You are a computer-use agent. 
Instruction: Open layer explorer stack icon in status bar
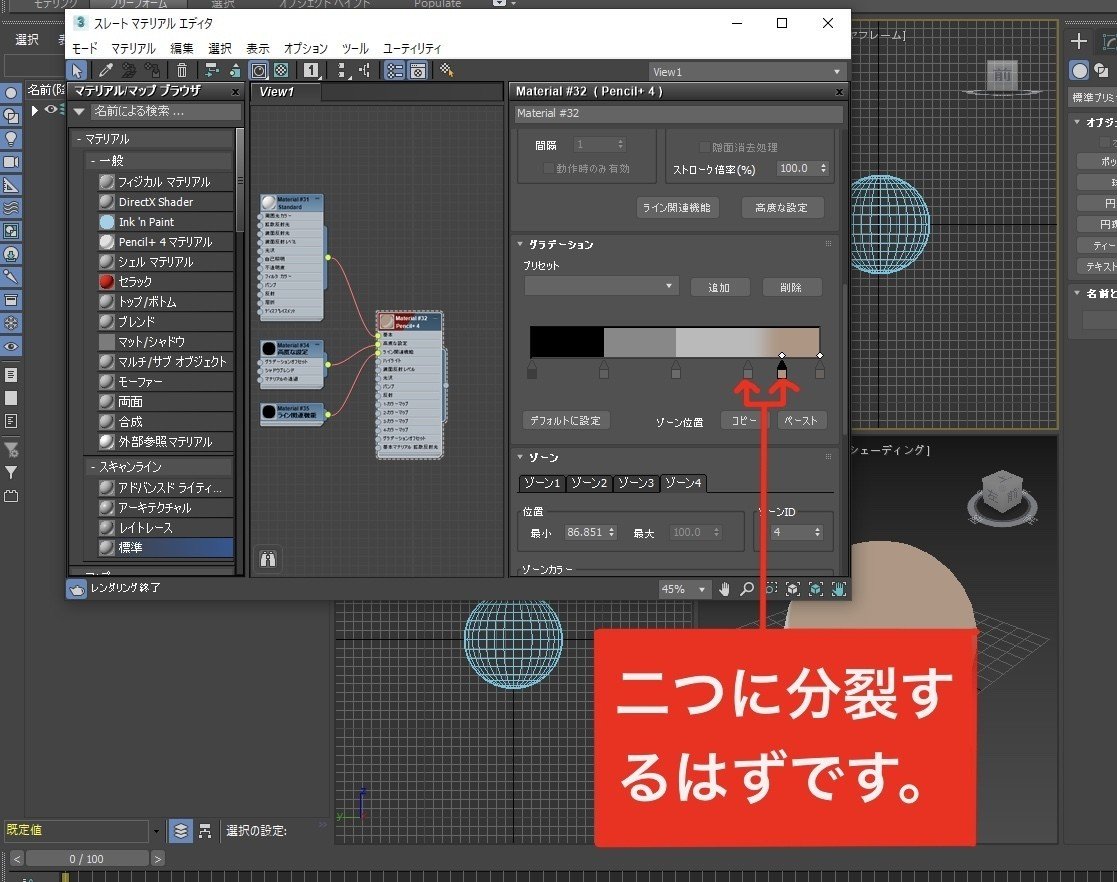(x=181, y=831)
